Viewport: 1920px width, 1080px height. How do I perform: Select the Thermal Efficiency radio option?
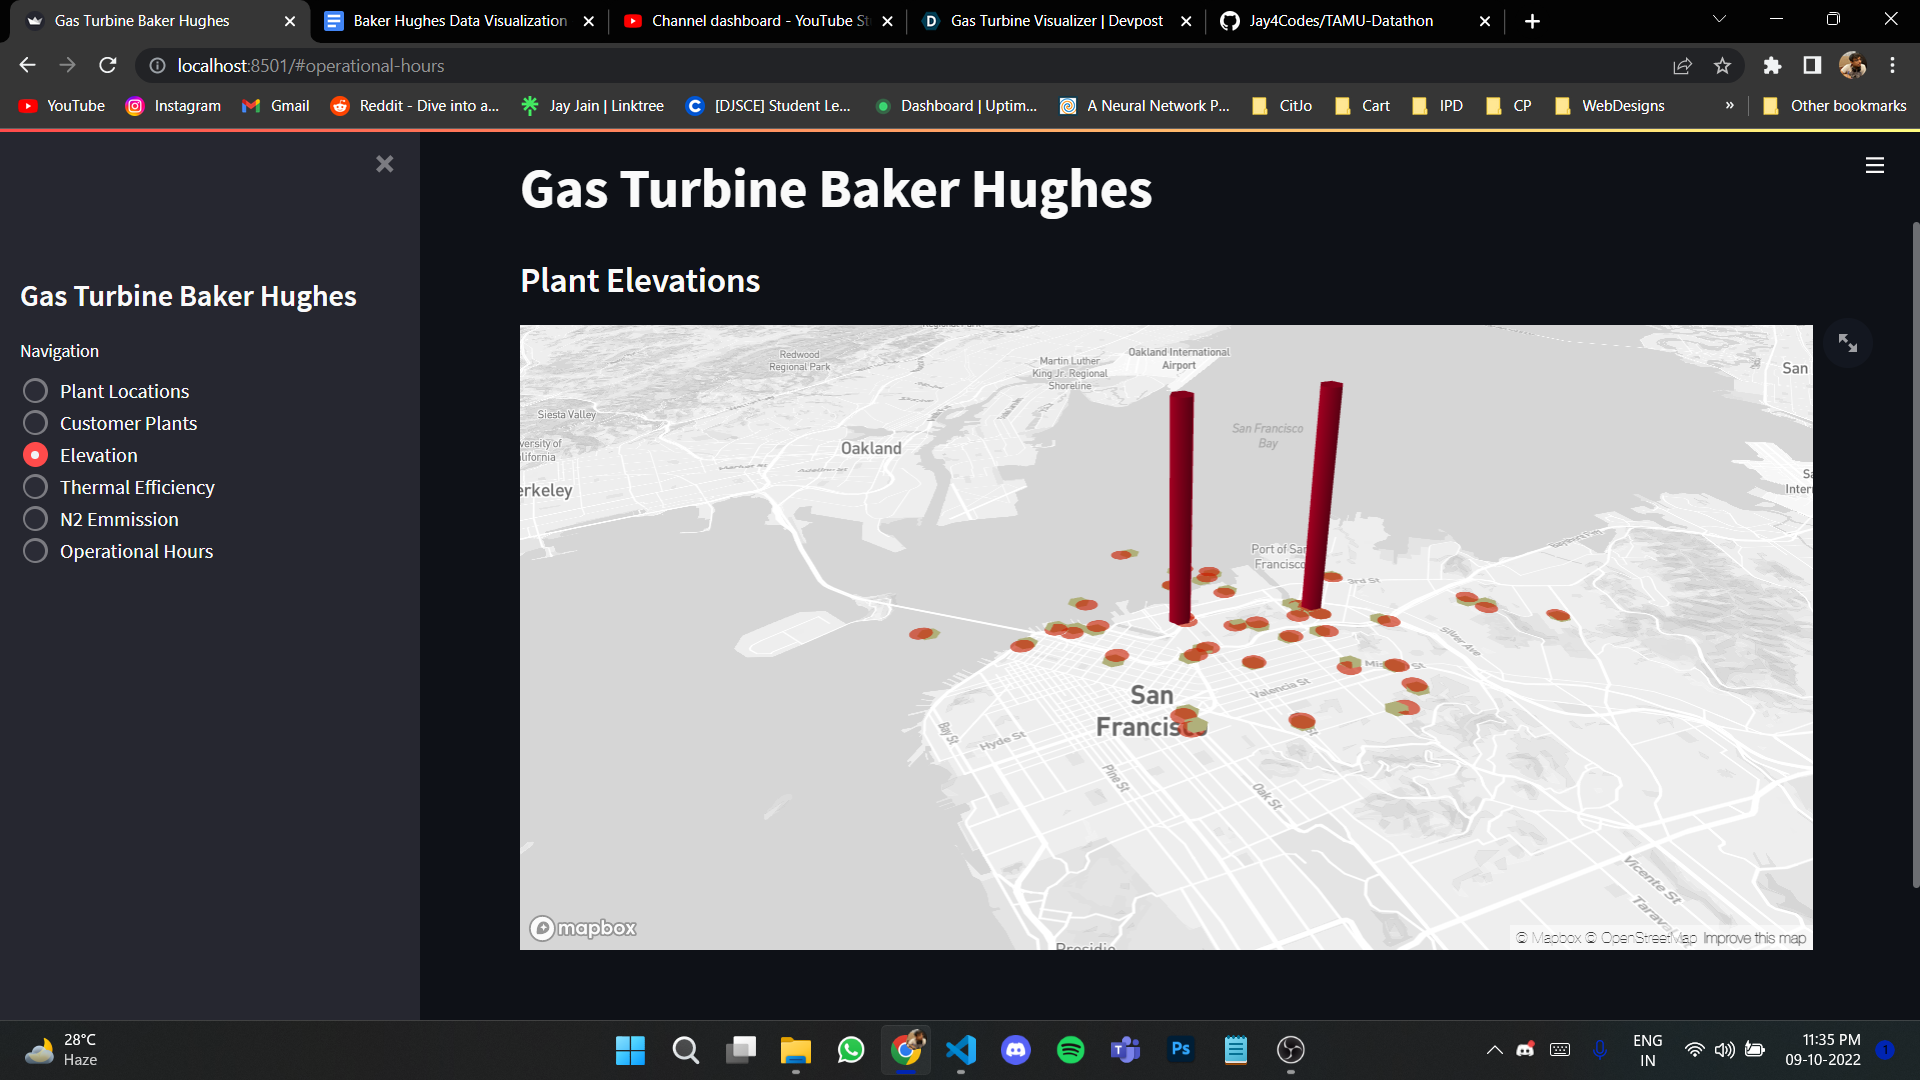35,487
